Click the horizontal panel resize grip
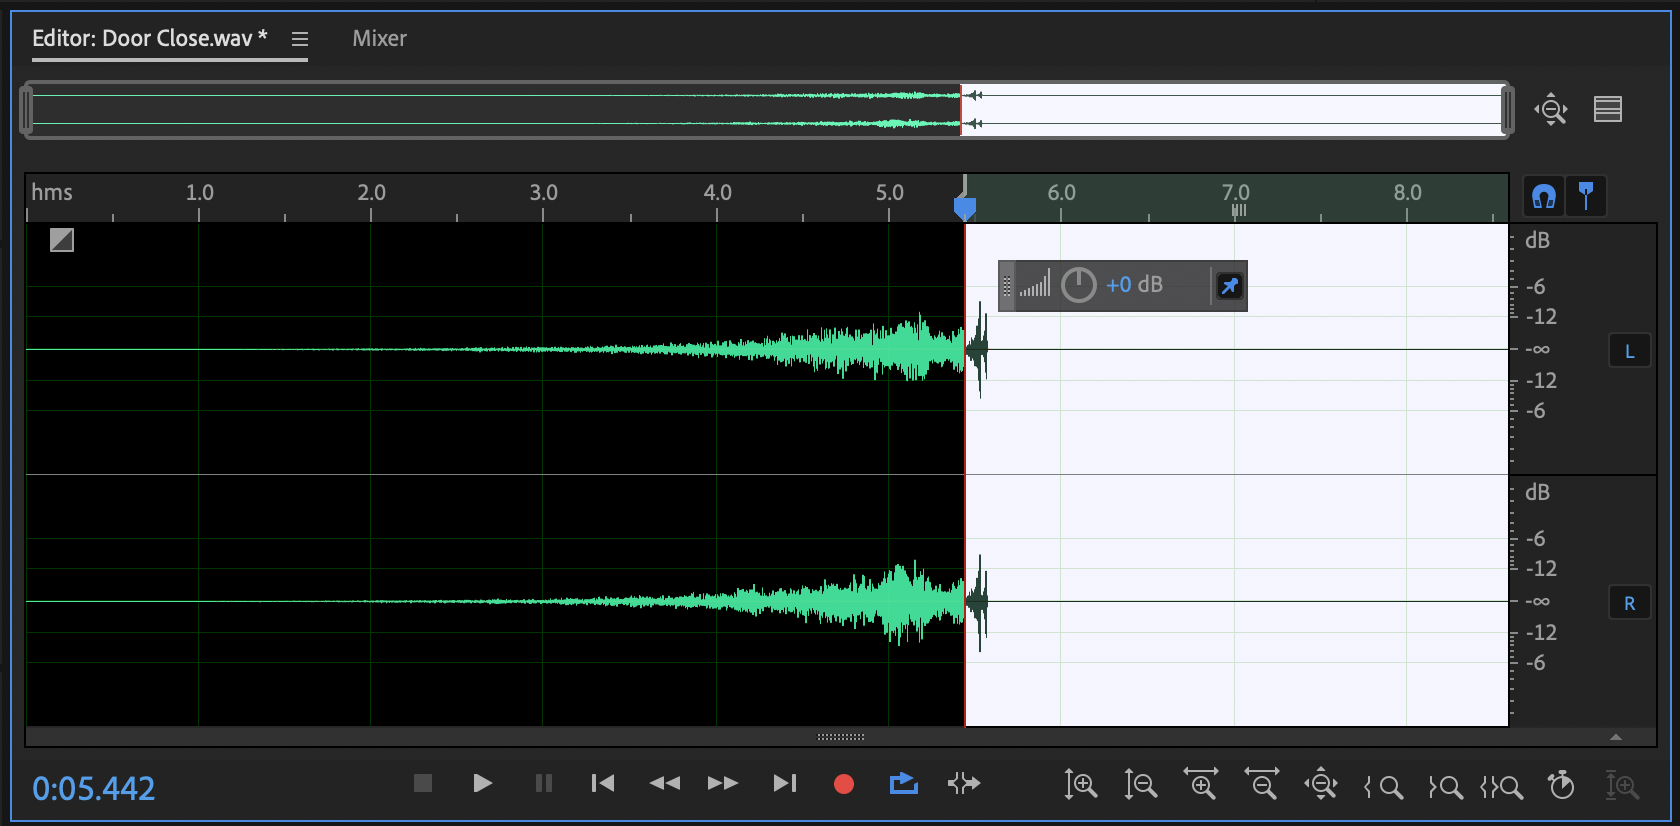The height and width of the screenshot is (826, 1680). (841, 737)
